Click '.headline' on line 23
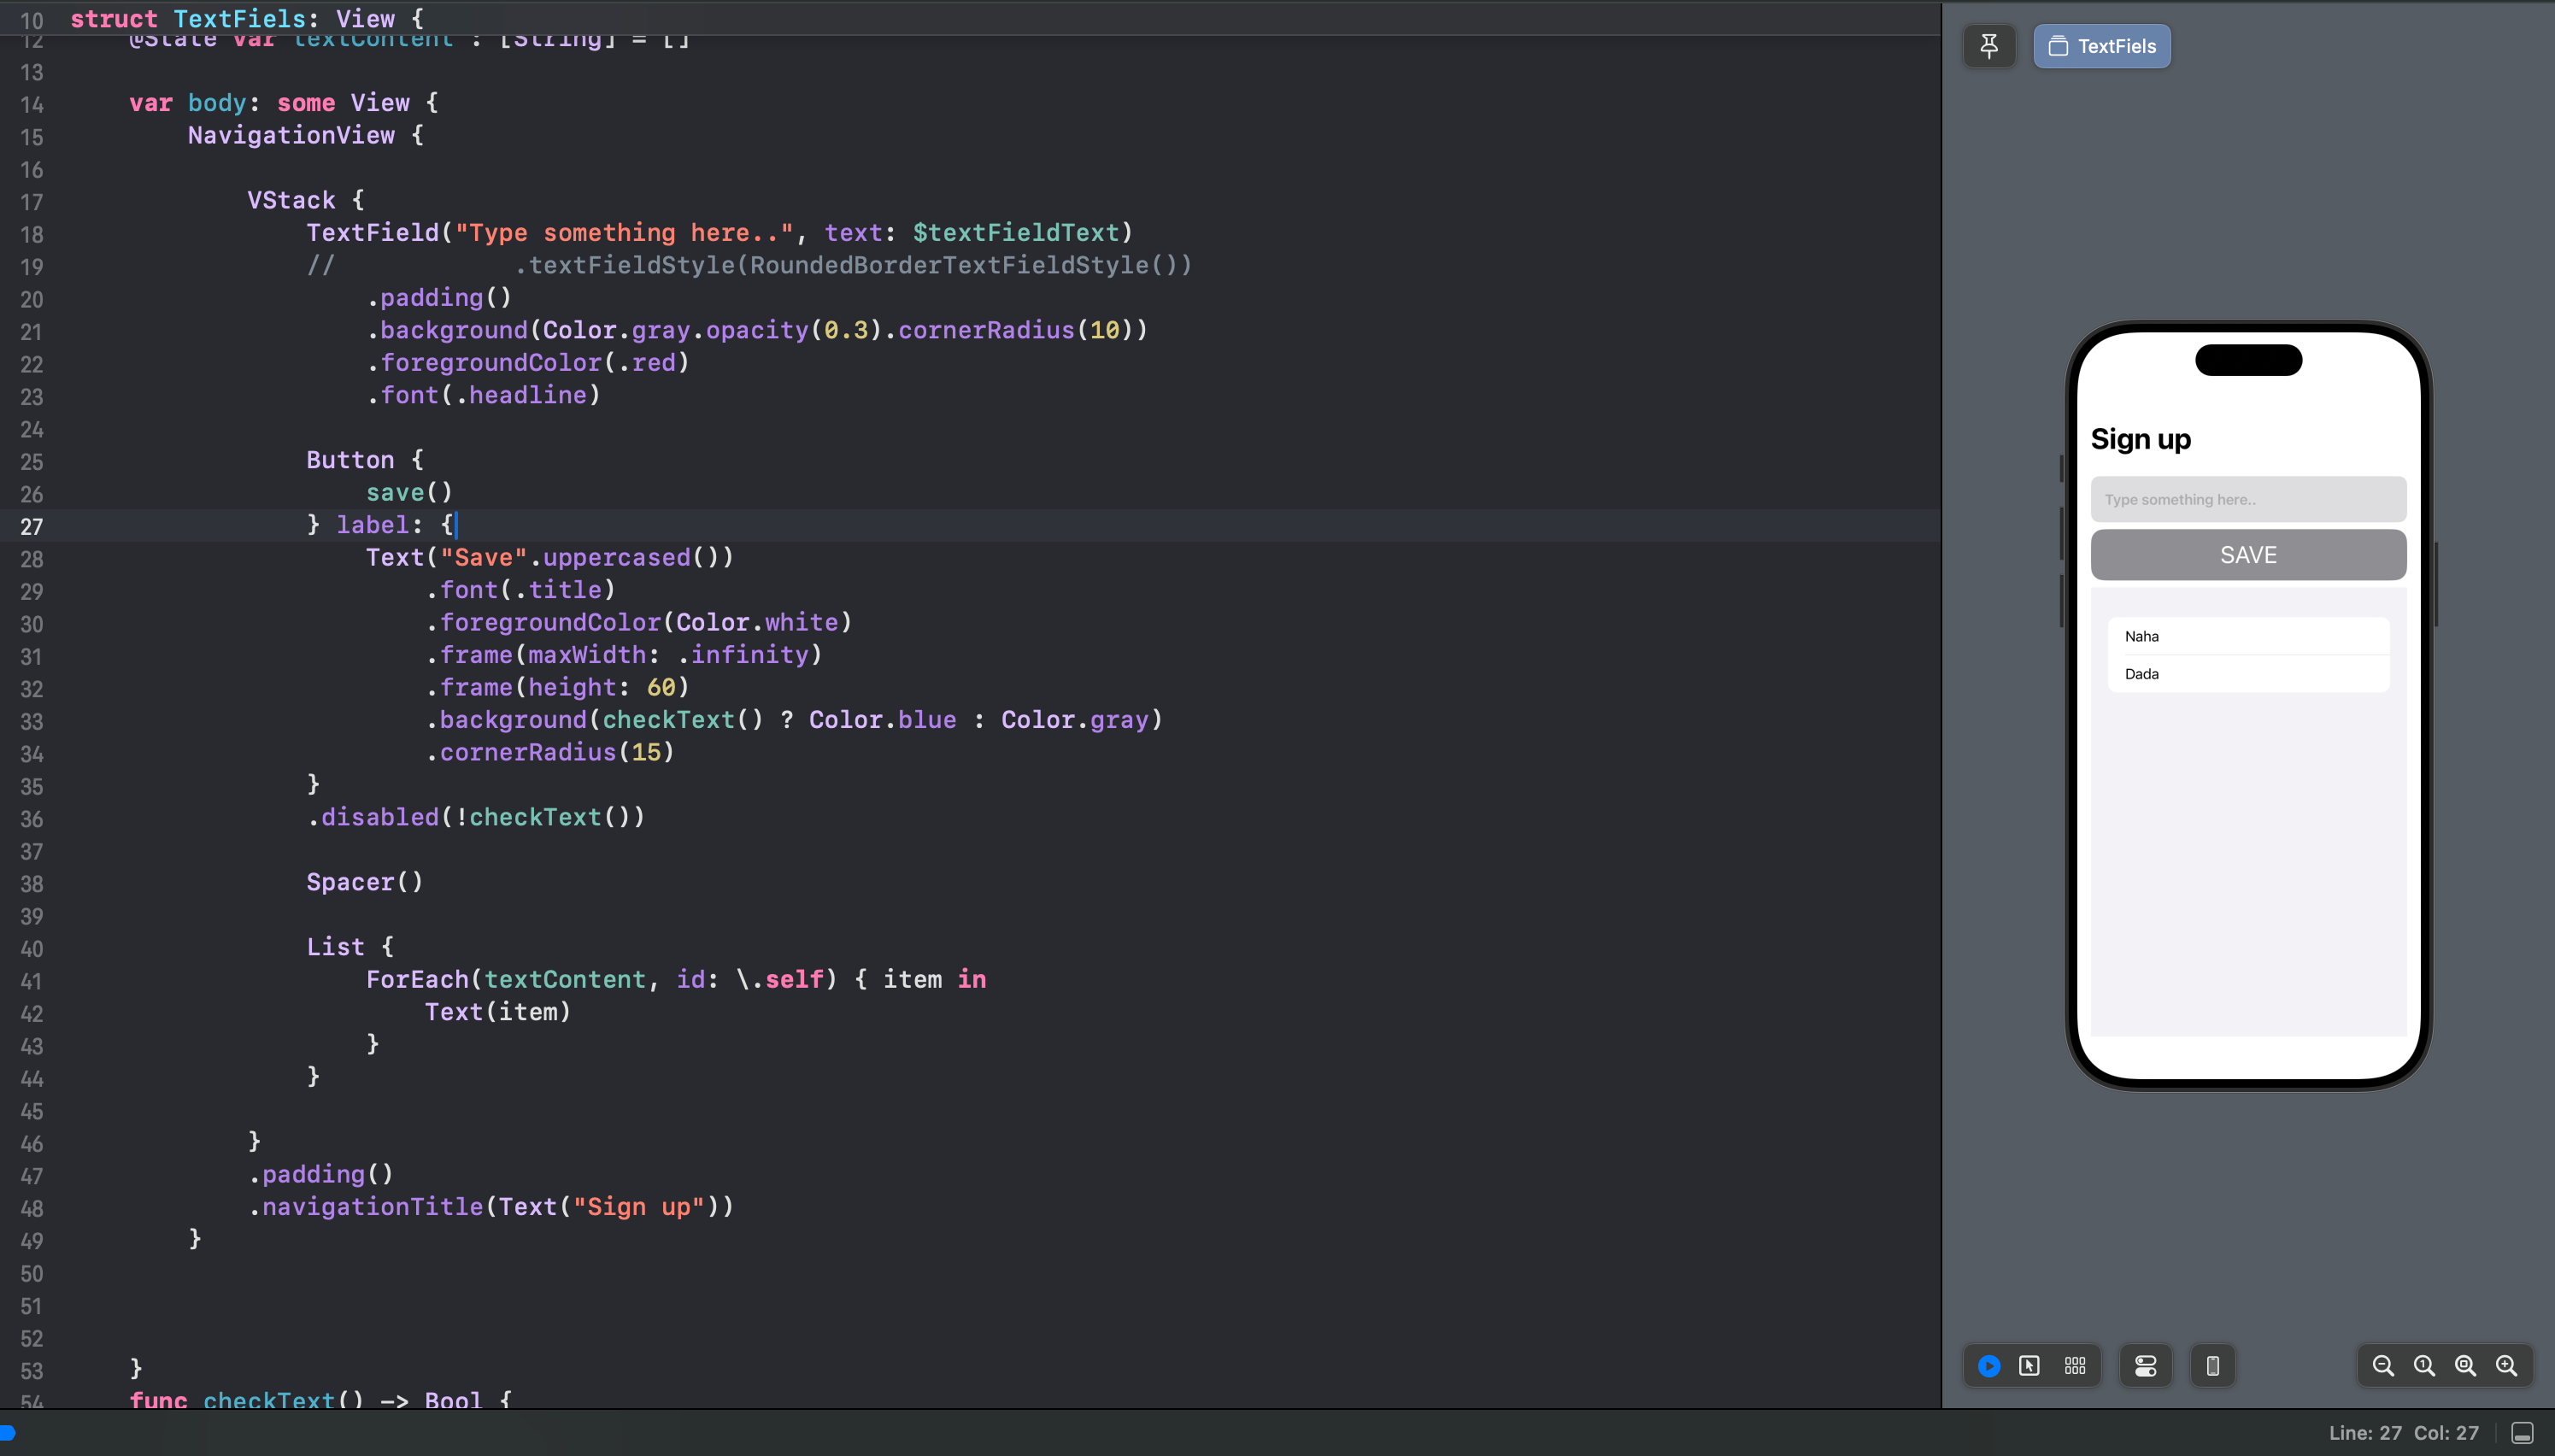This screenshot has height=1456, width=2555. 521,395
